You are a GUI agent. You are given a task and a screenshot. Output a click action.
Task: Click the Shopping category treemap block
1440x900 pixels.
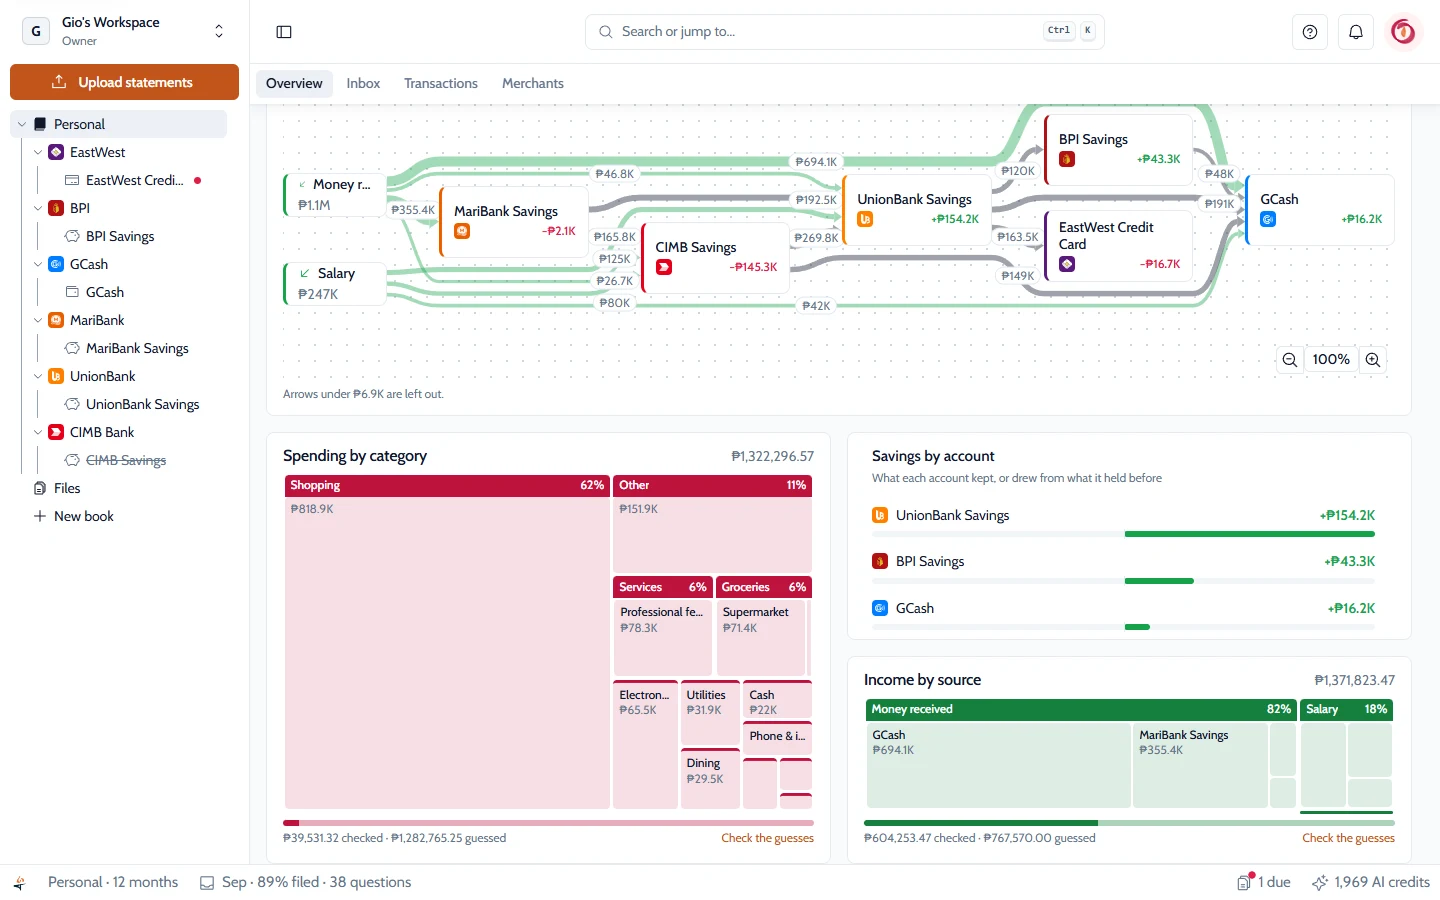pos(447,642)
